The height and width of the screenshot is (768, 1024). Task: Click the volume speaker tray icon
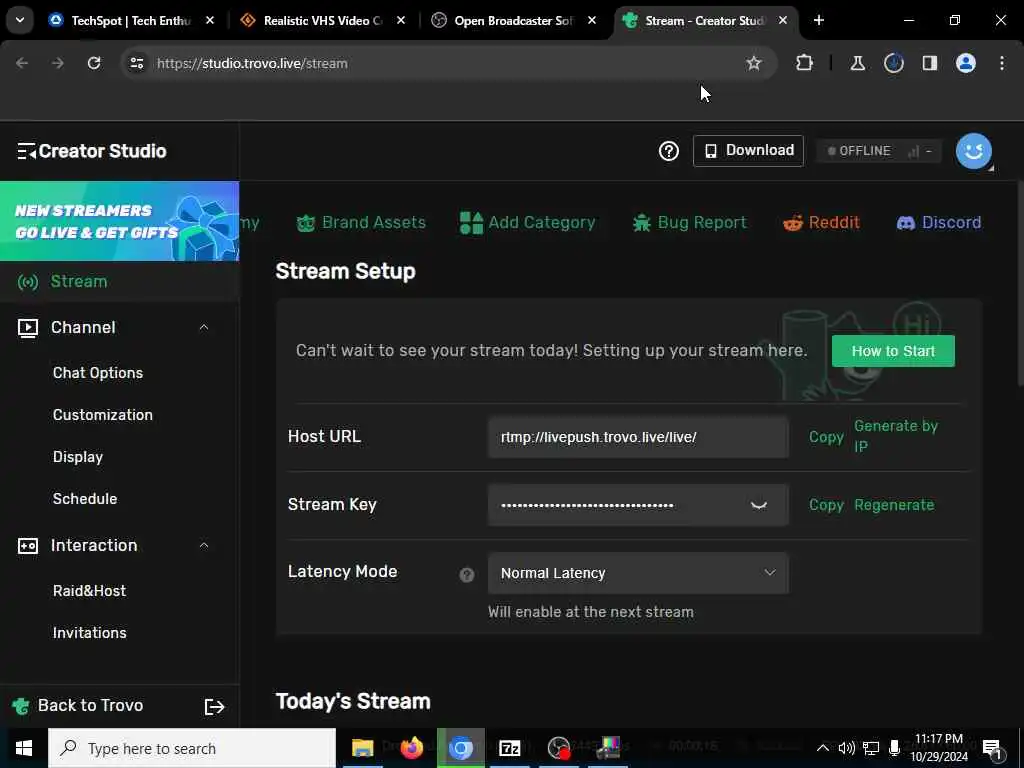(846, 748)
